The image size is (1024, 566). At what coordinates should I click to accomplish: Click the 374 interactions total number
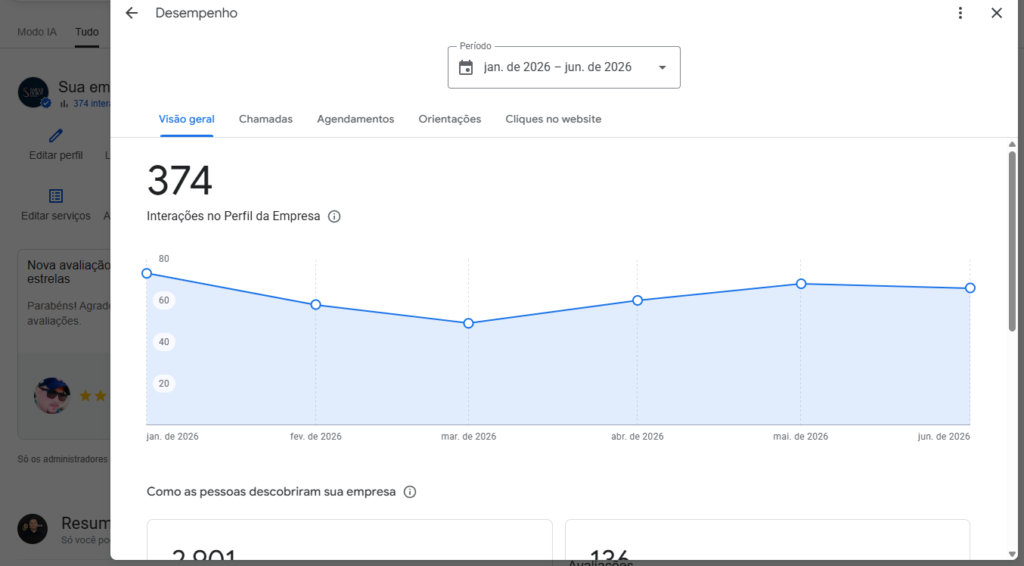click(180, 180)
